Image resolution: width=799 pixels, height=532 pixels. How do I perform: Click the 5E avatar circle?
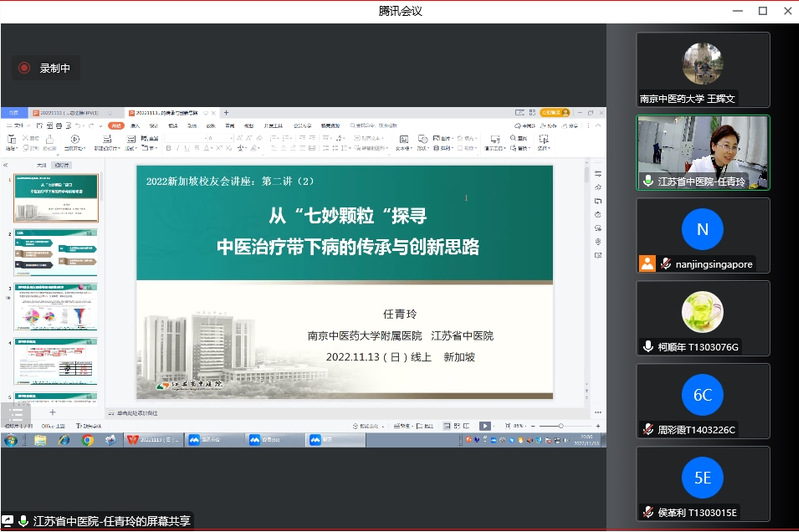click(x=702, y=477)
